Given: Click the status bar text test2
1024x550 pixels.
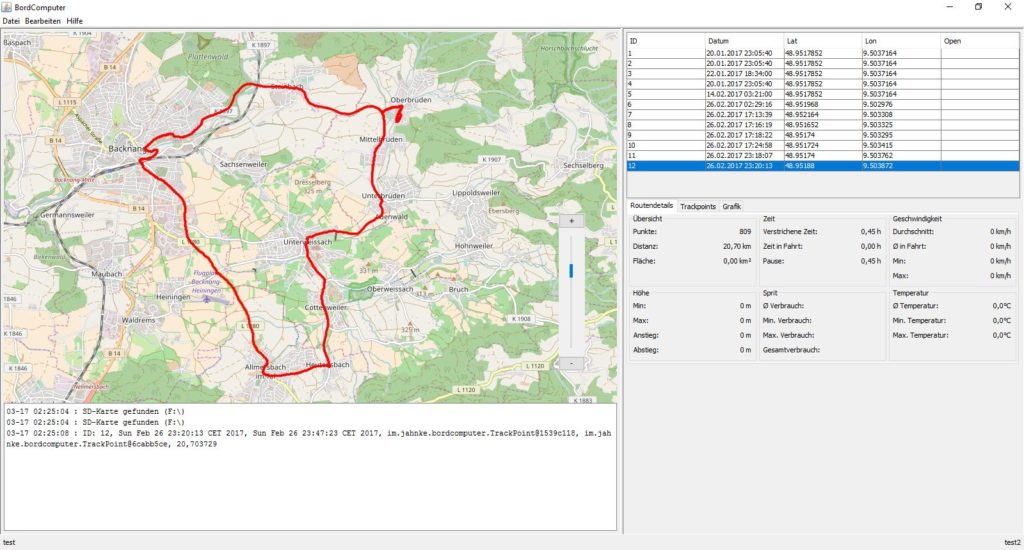Looking at the screenshot, I should tap(1012, 543).
